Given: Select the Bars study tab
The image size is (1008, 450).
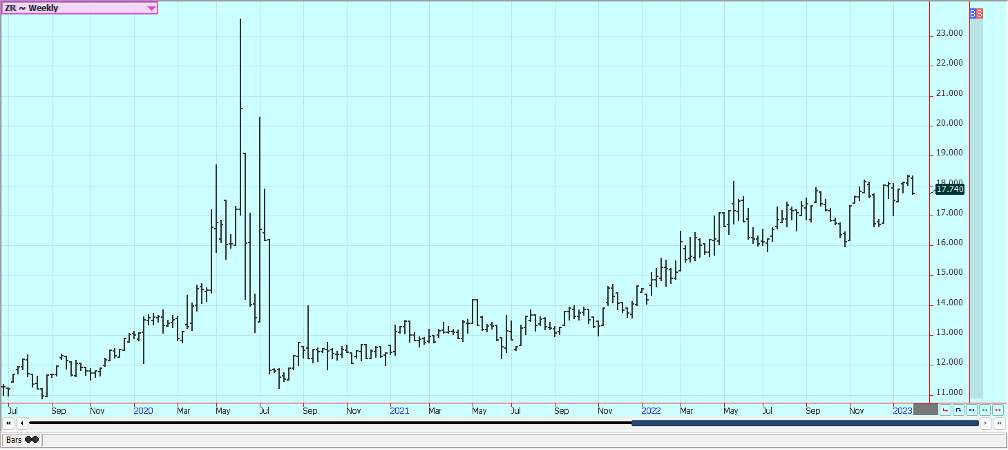Looking at the screenshot, I should pos(21,440).
